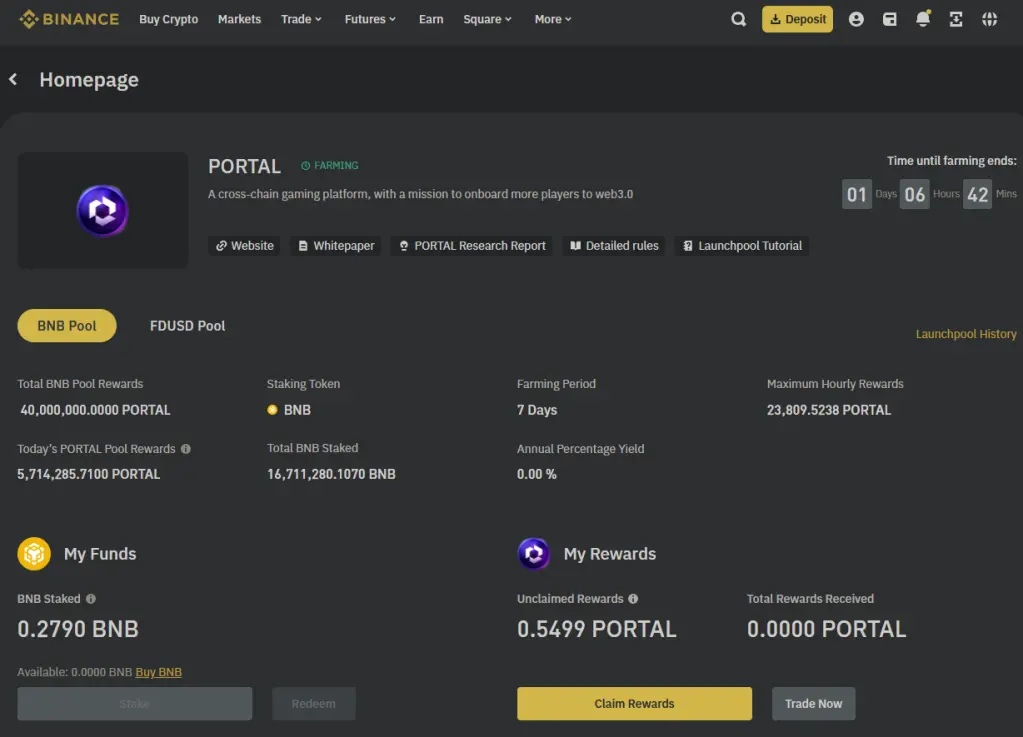The width and height of the screenshot is (1023, 737).
Task: Open Markets in the top menu
Action: (x=239, y=20)
